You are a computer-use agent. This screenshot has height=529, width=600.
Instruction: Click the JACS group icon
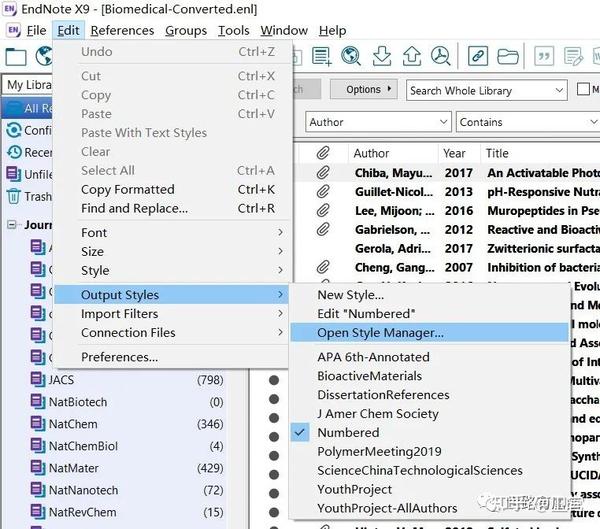tap(38, 379)
